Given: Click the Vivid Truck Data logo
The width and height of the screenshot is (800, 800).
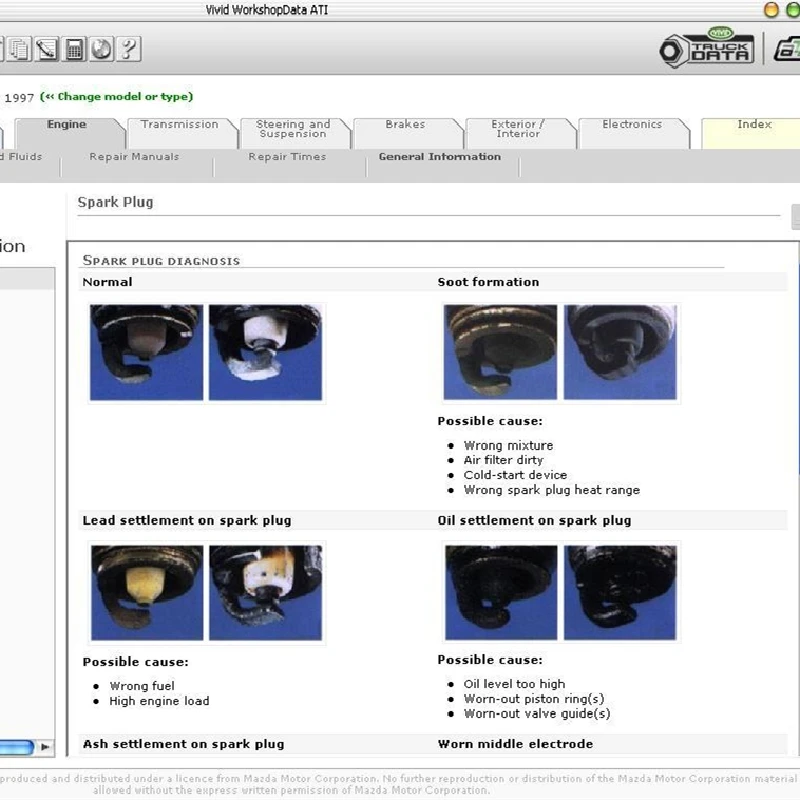Looking at the screenshot, I should pyautogui.click(x=707, y=47).
